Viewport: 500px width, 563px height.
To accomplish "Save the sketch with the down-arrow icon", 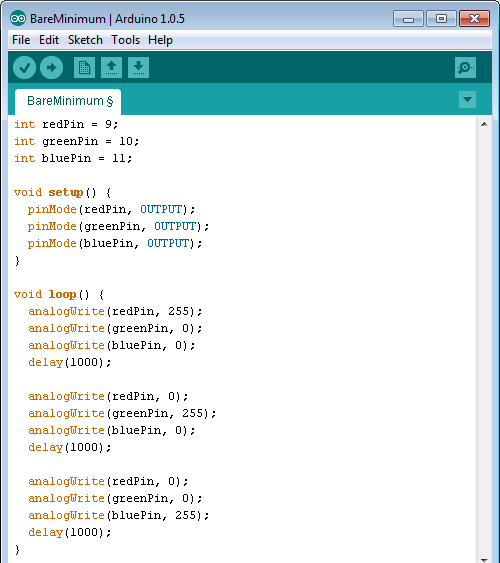I will [138, 68].
